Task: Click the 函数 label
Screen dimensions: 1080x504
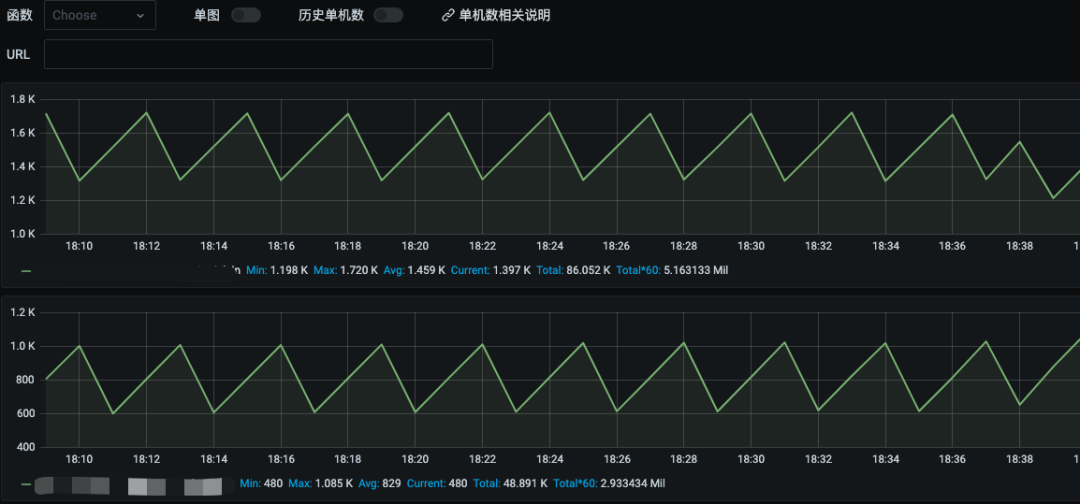Action: click(19, 15)
